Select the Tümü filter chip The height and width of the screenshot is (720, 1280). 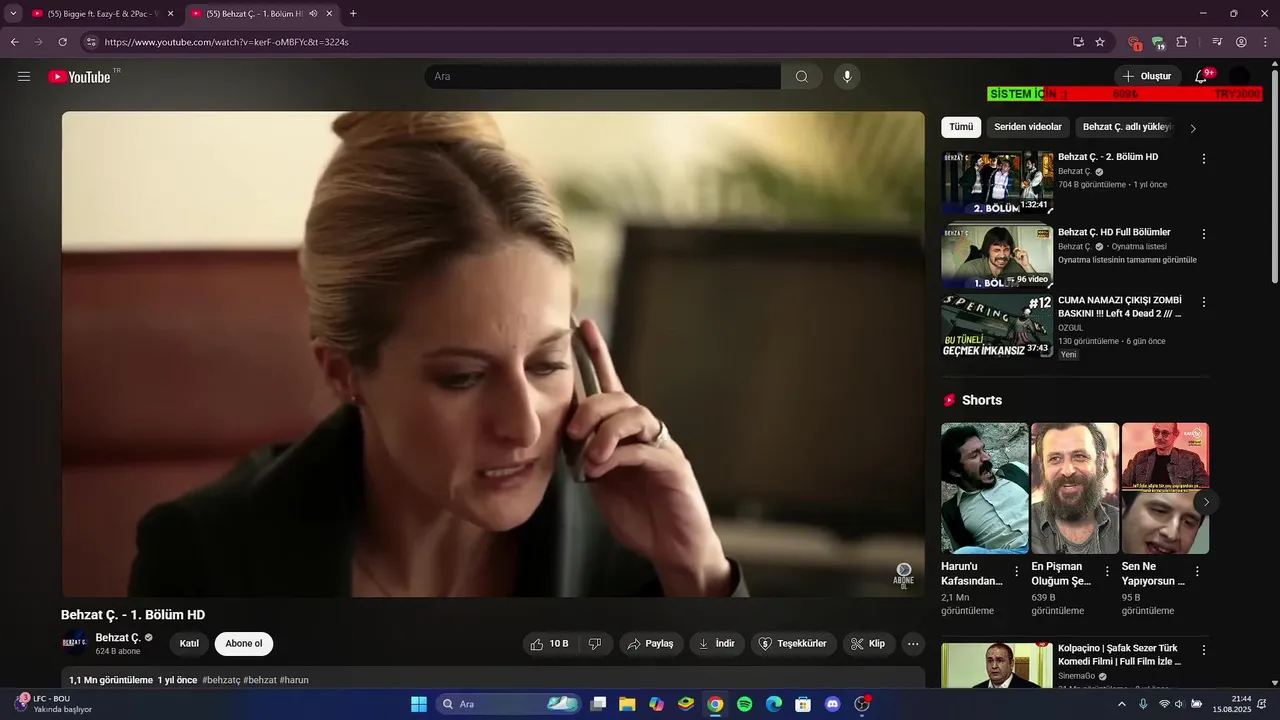click(961, 127)
